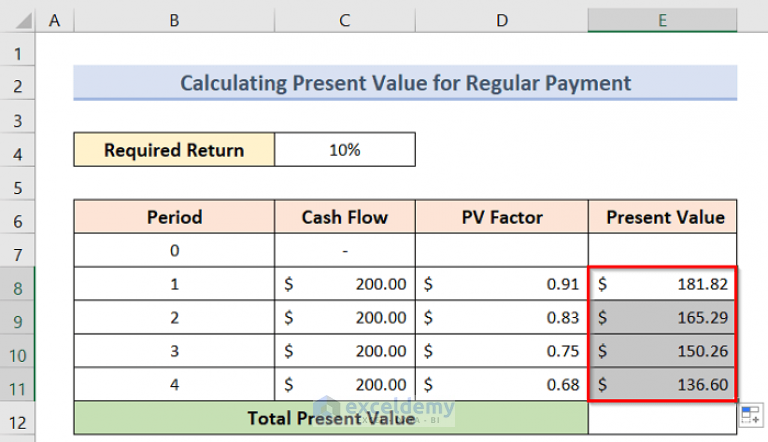Image resolution: width=768 pixels, height=442 pixels.
Task: Select the PV factor 0.75 cell
Action: pos(502,351)
